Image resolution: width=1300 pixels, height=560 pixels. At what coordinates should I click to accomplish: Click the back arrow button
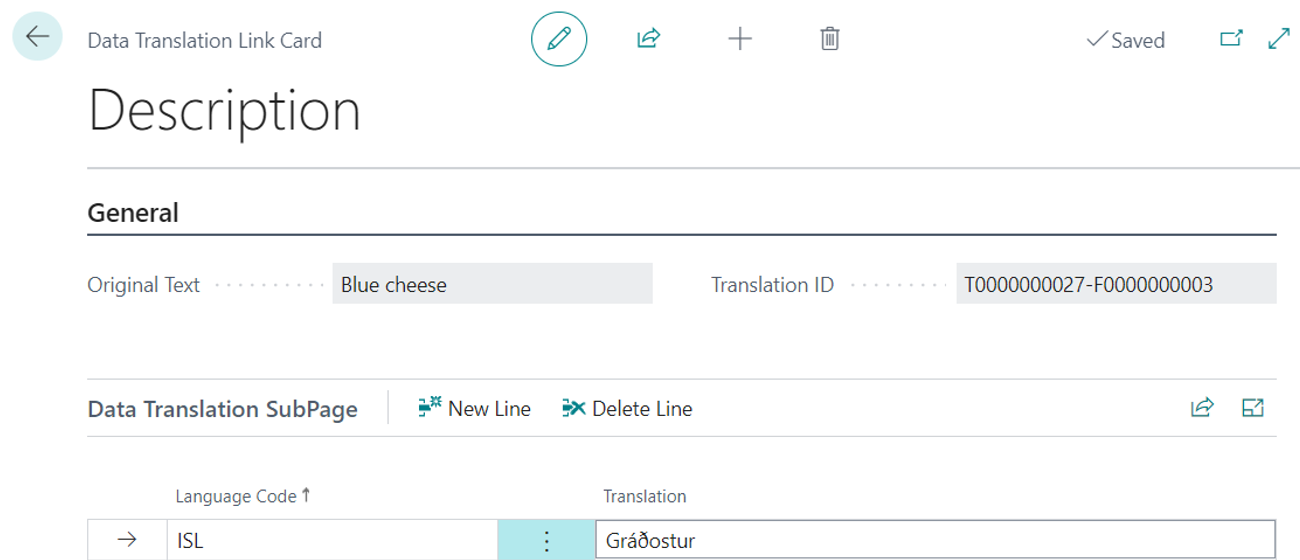pyautogui.click(x=38, y=38)
